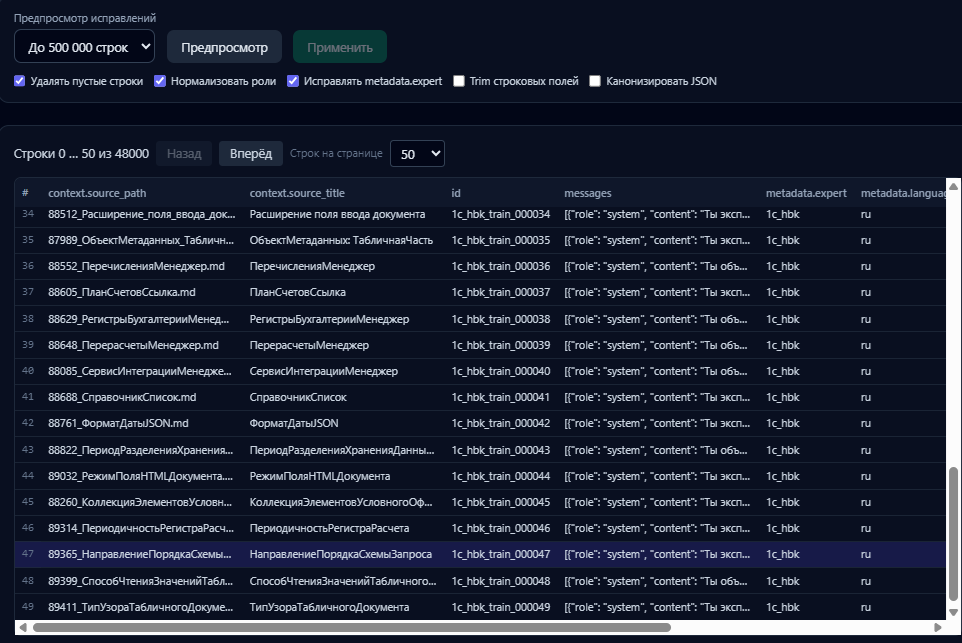Image resolution: width=962 pixels, height=643 pixels.
Task: Click id cell 1c_hbk_train_000038
Action: coord(501,319)
